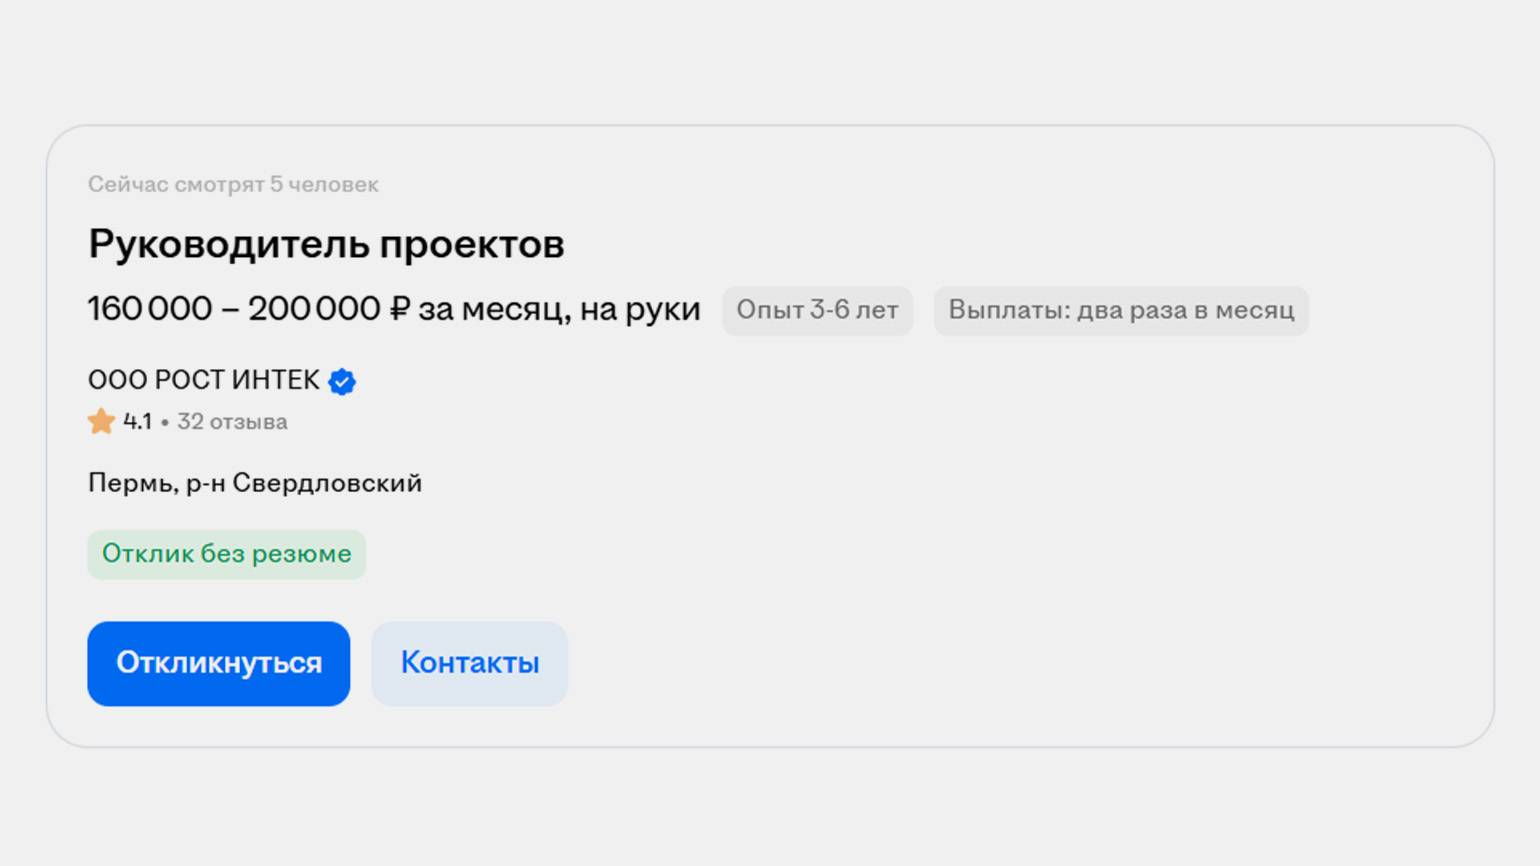This screenshot has height=866, width=1540.
Task: Click the ruble currency symbol
Action: (x=399, y=310)
